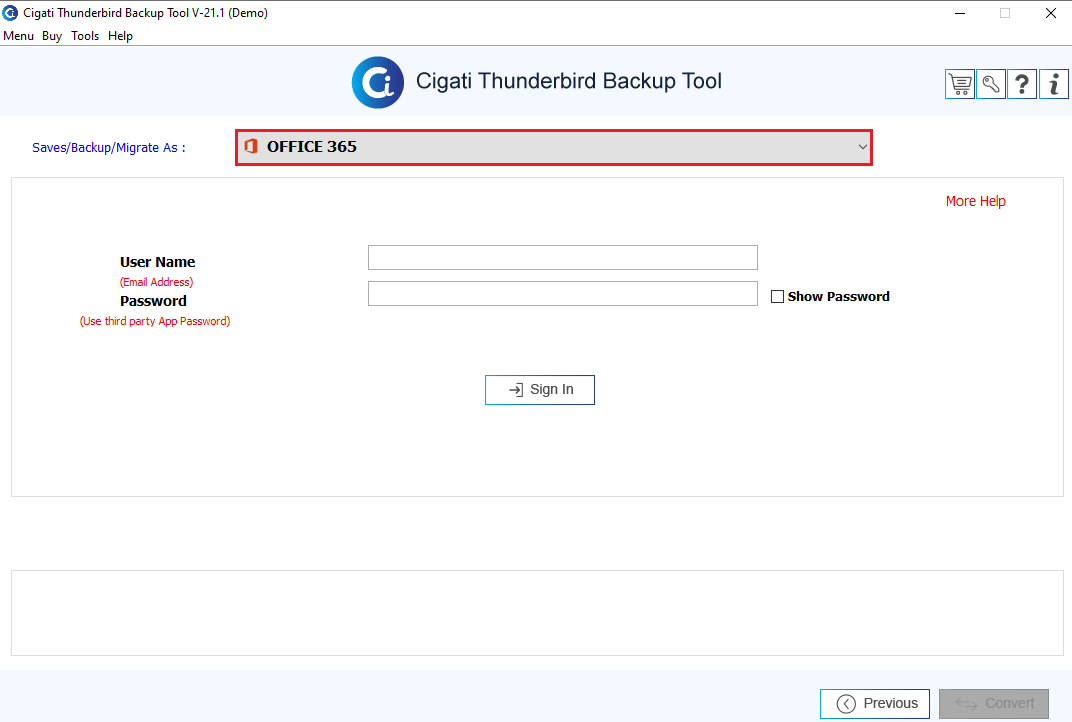Screen dimensions: 1072x722
Task: Enable the Show Password checkbox
Action: point(777,297)
